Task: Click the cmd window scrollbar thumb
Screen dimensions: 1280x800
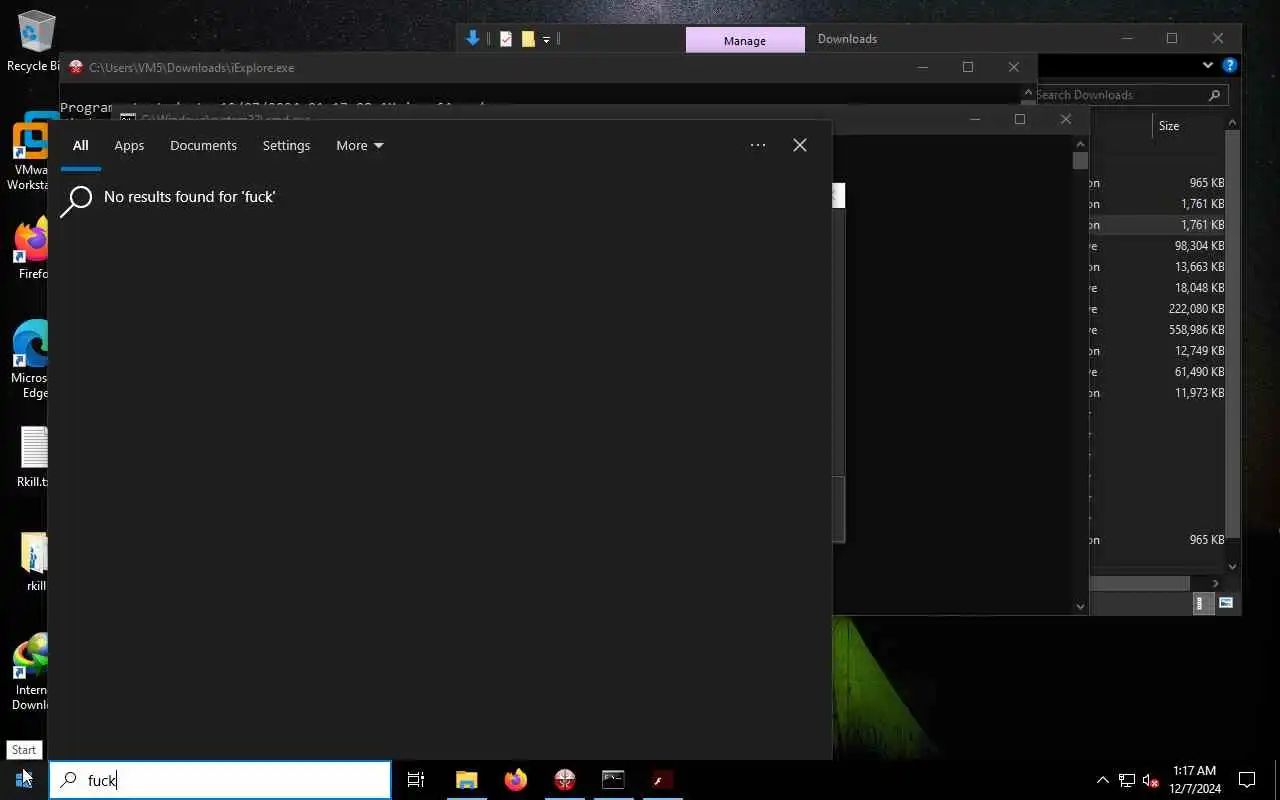Action: click(x=1080, y=160)
